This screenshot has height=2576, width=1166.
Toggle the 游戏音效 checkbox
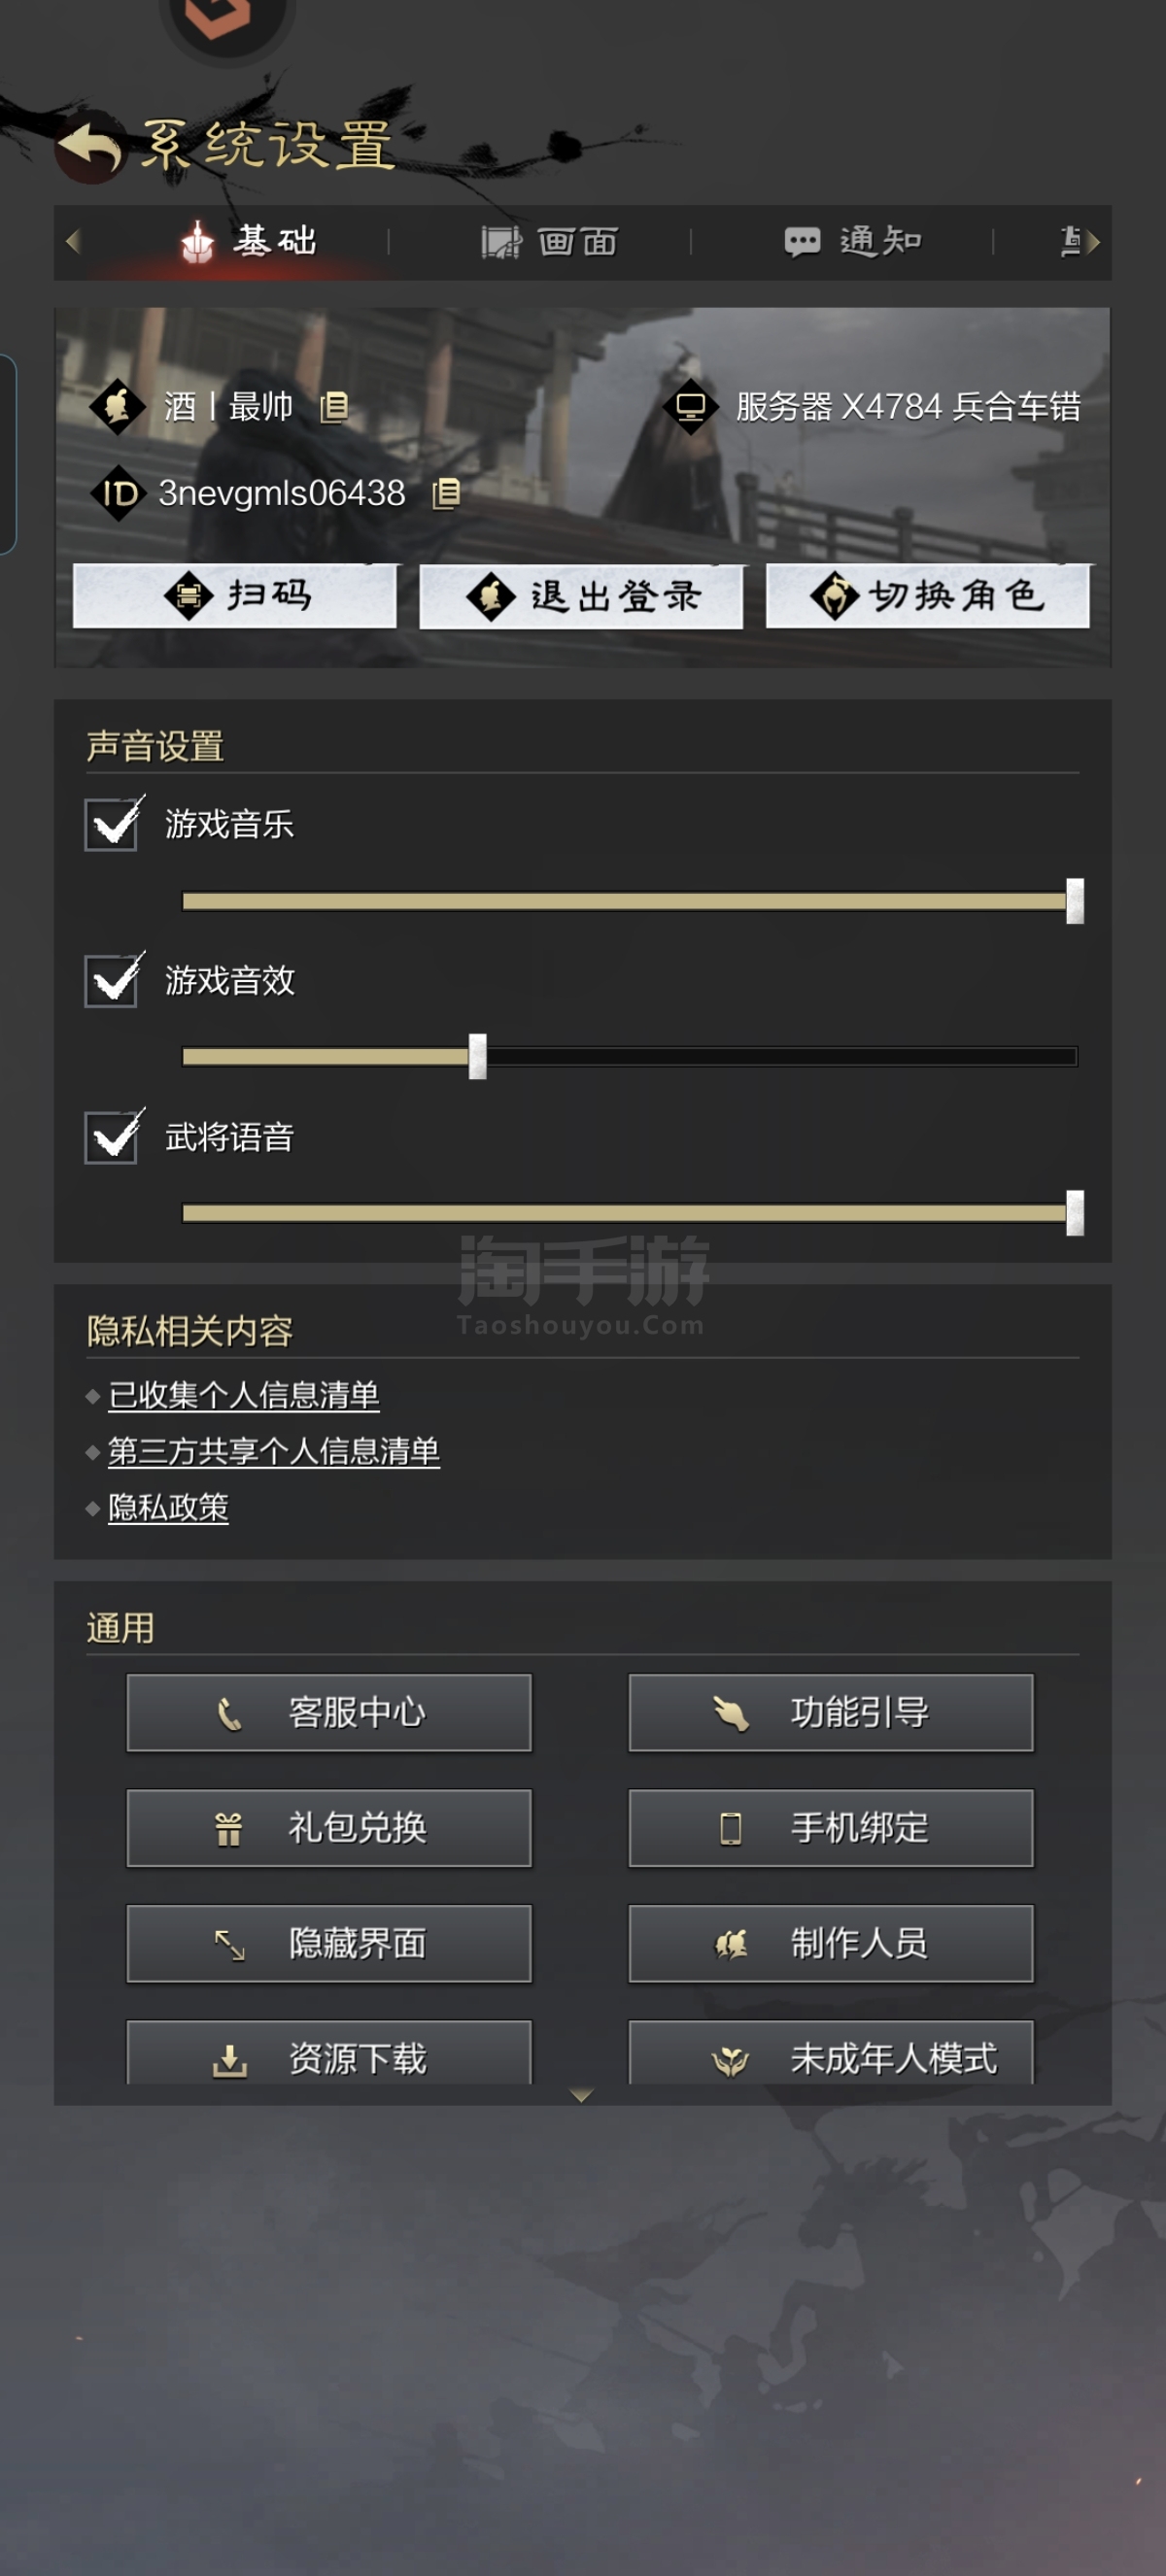pyautogui.click(x=111, y=980)
